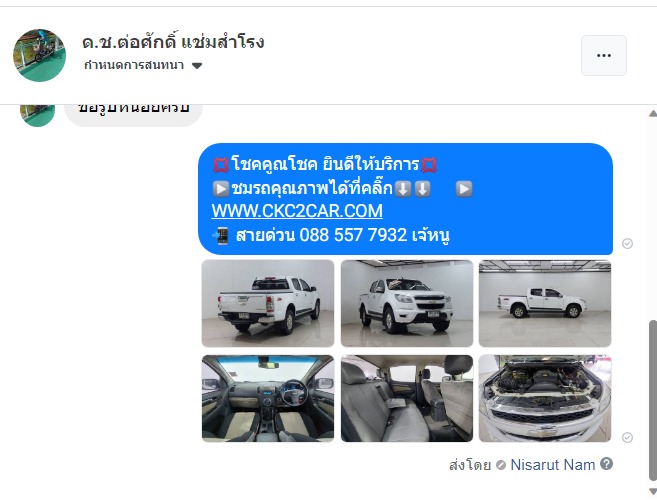Open the dashboard interior photo
This screenshot has height=500, width=657.
pyautogui.click(x=268, y=398)
